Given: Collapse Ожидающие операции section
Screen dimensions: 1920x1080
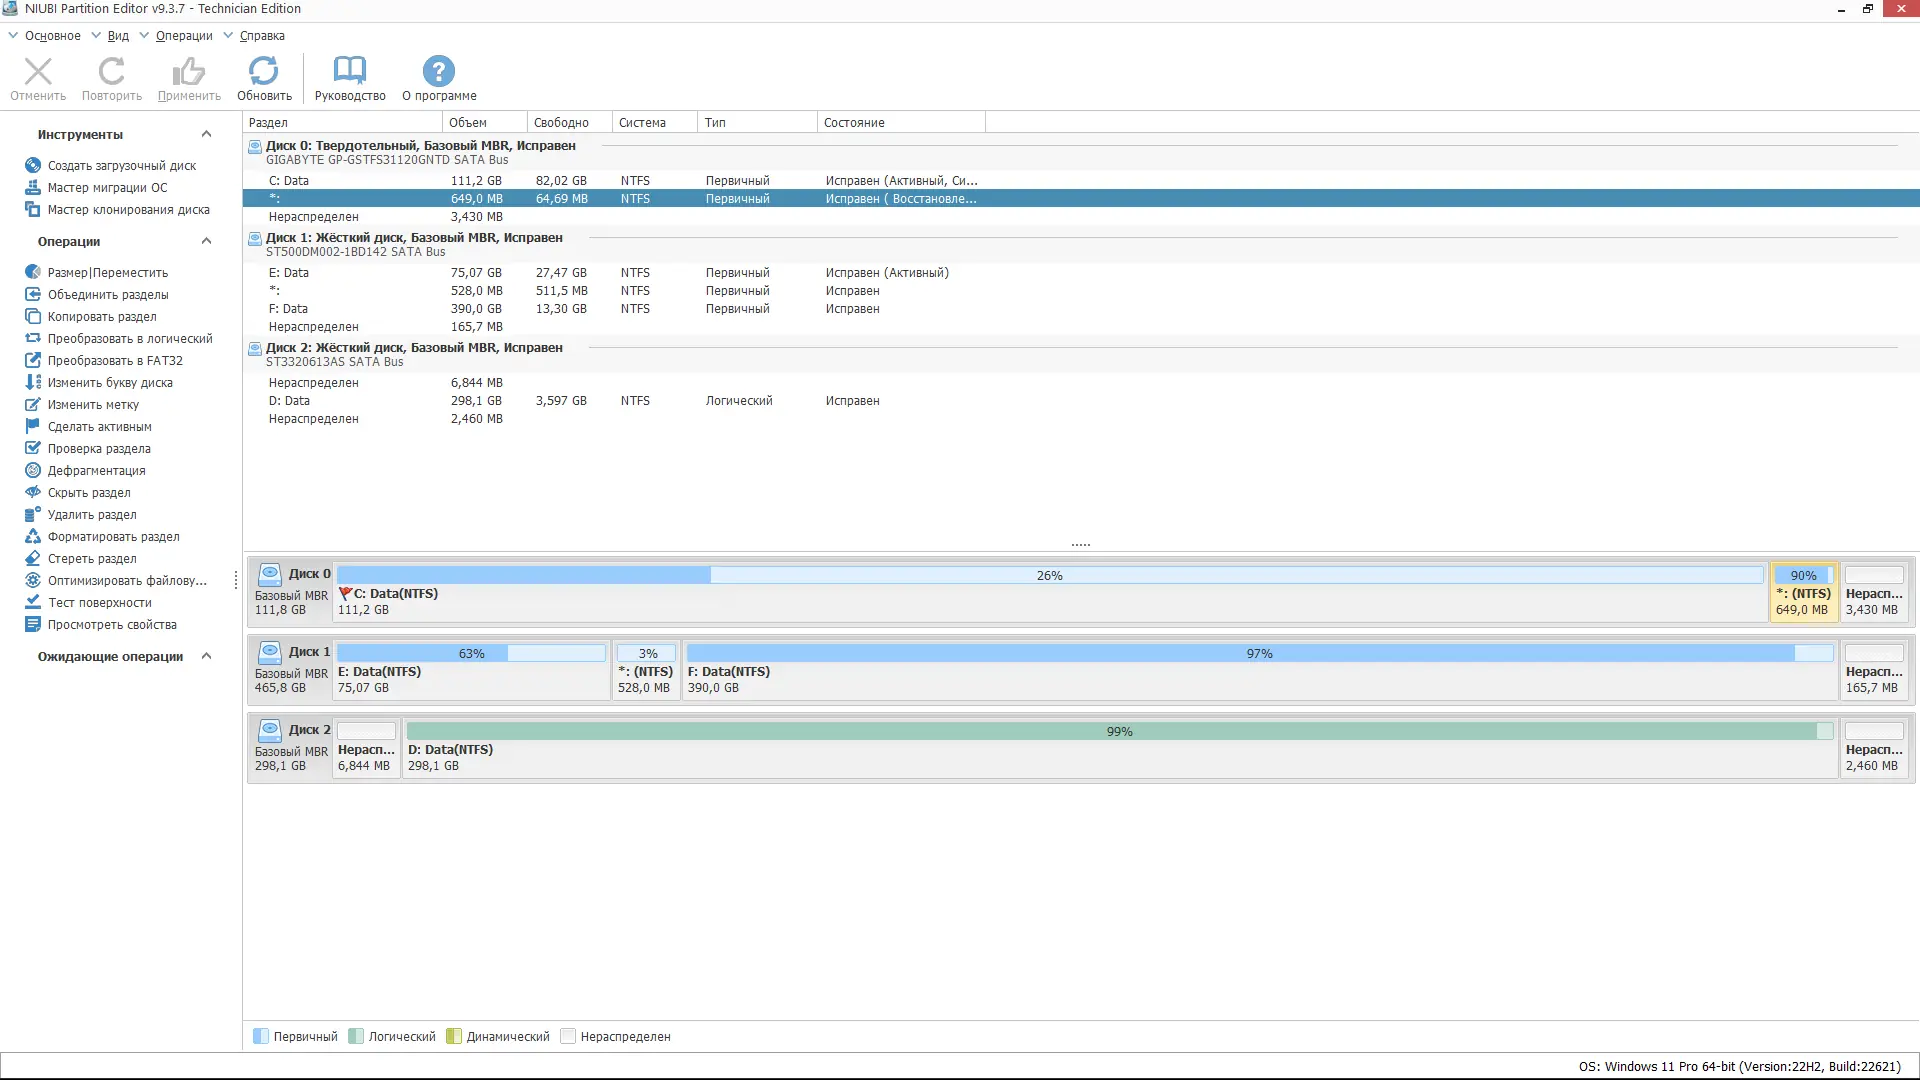Looking at the screenshot, I should point(206,656).
